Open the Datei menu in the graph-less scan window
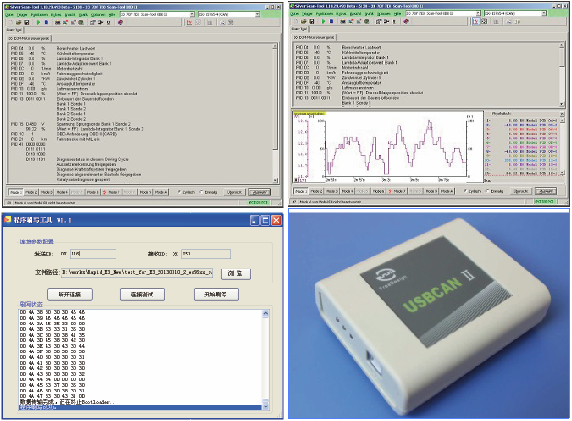This screenshot has height=421, width=572. (9, 15)
